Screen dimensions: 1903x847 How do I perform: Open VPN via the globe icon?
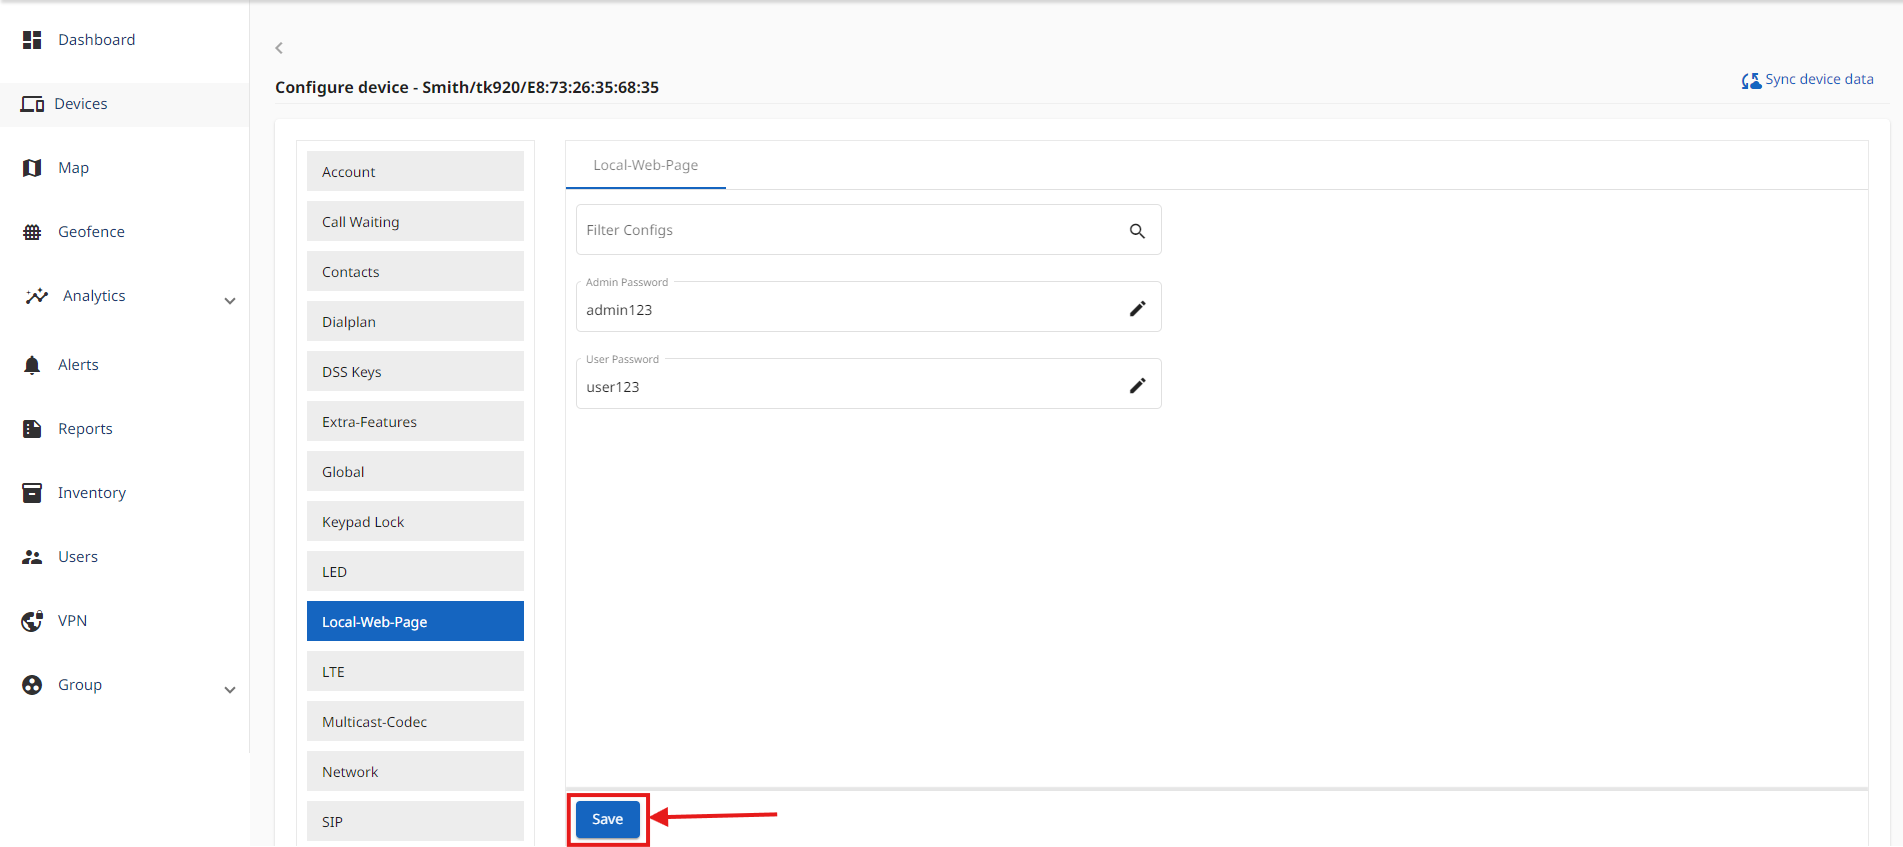(32, 621)
